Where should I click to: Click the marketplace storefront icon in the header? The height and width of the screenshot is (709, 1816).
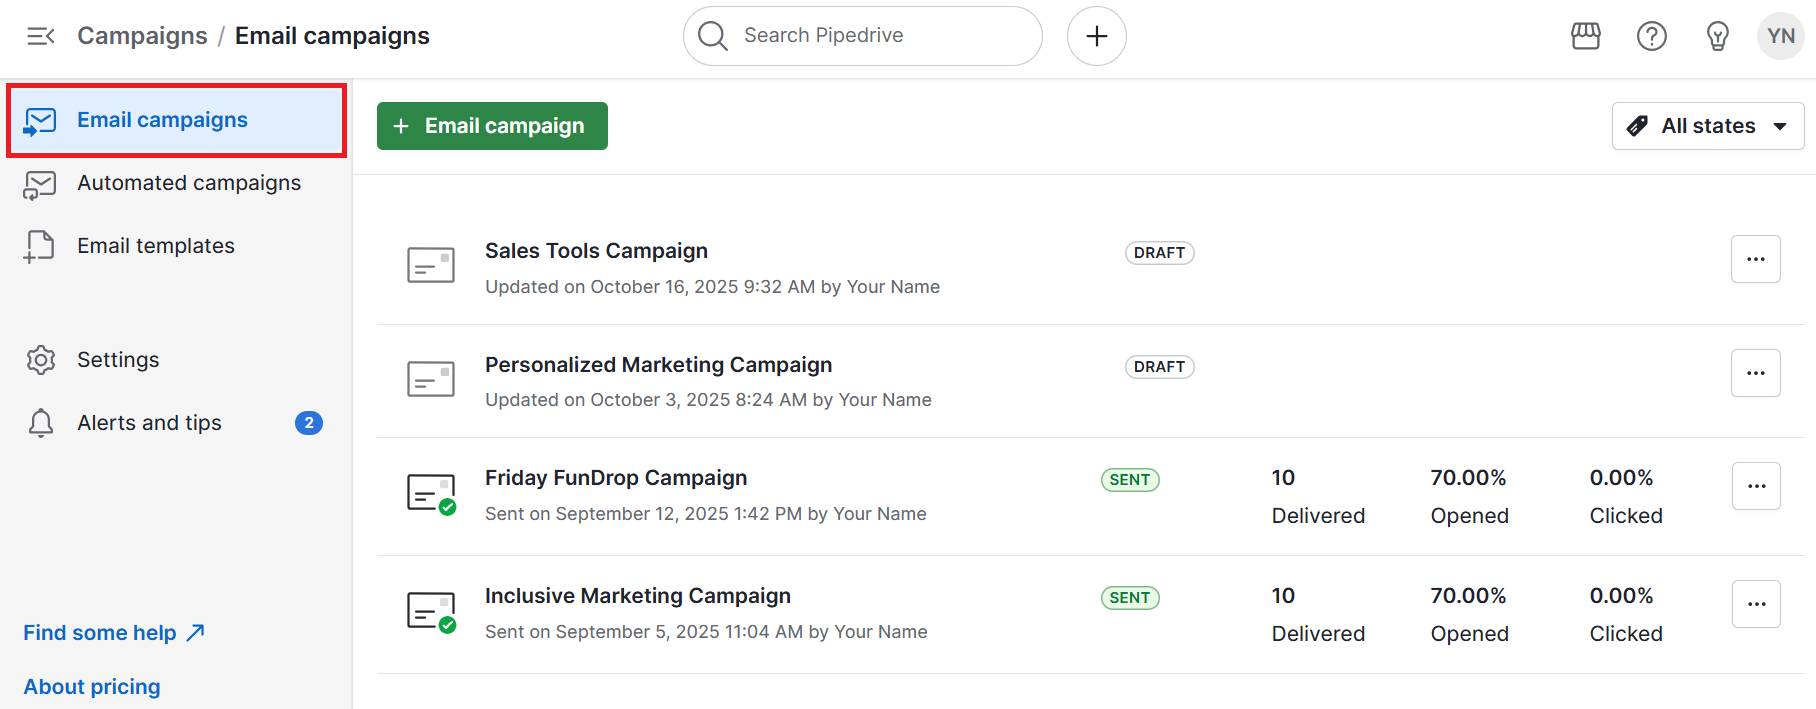pos(1586,35)
